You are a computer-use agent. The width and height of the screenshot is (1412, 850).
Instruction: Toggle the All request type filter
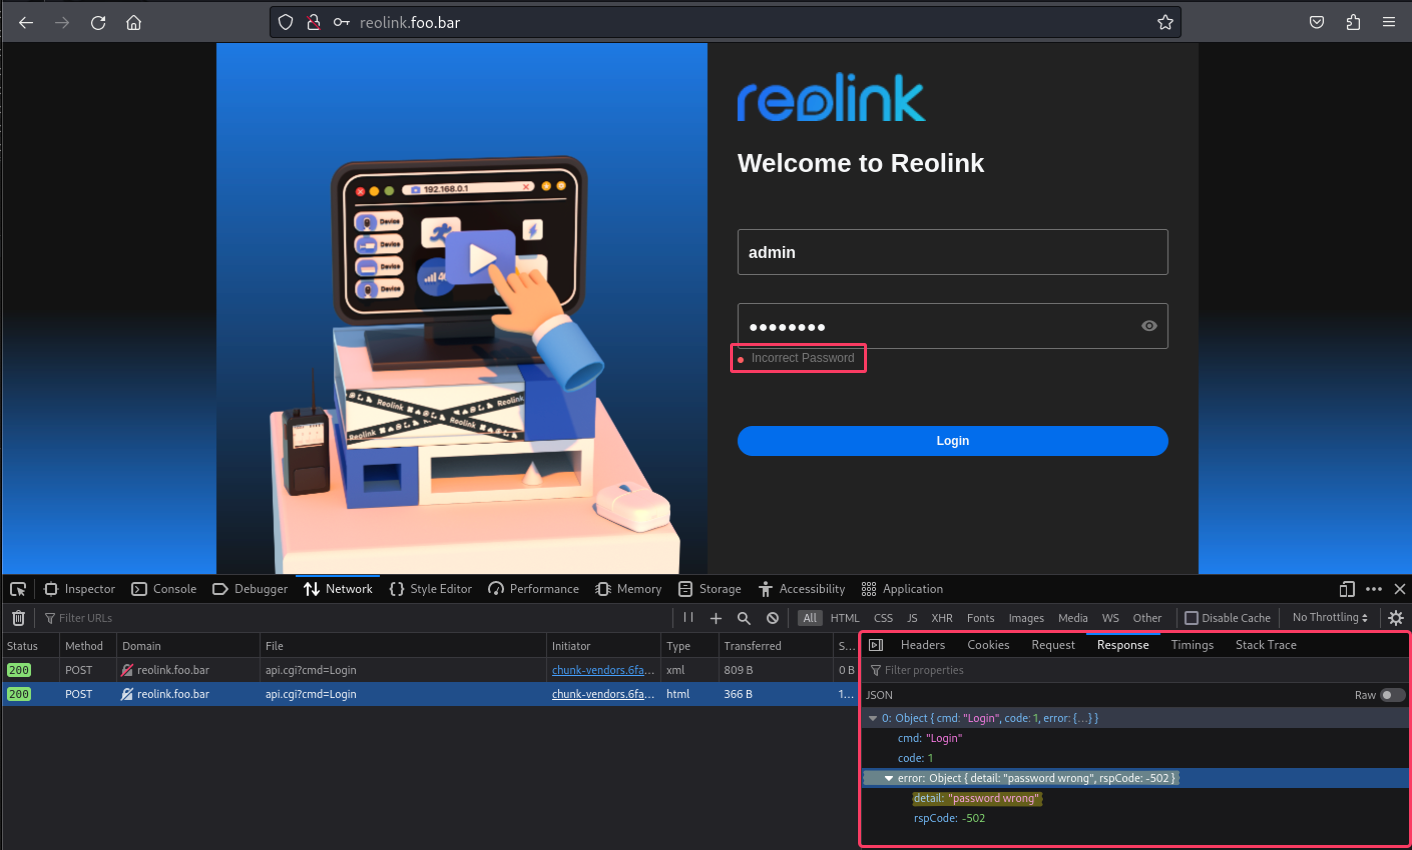tap(810, 618)
